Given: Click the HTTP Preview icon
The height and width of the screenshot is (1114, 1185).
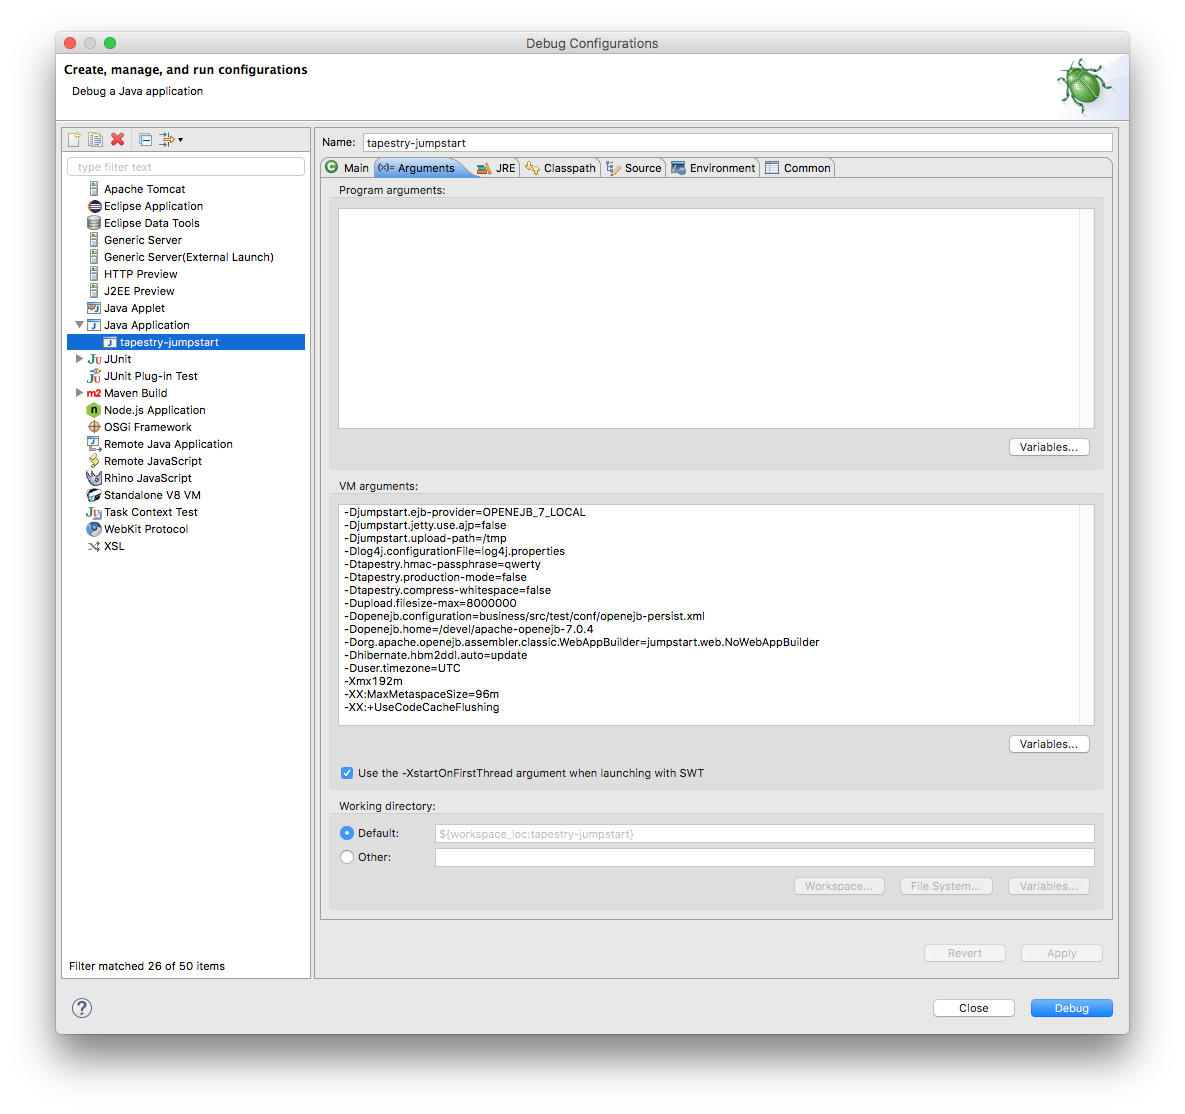Looking at the screenshot, I should click(x=94, y=274).
